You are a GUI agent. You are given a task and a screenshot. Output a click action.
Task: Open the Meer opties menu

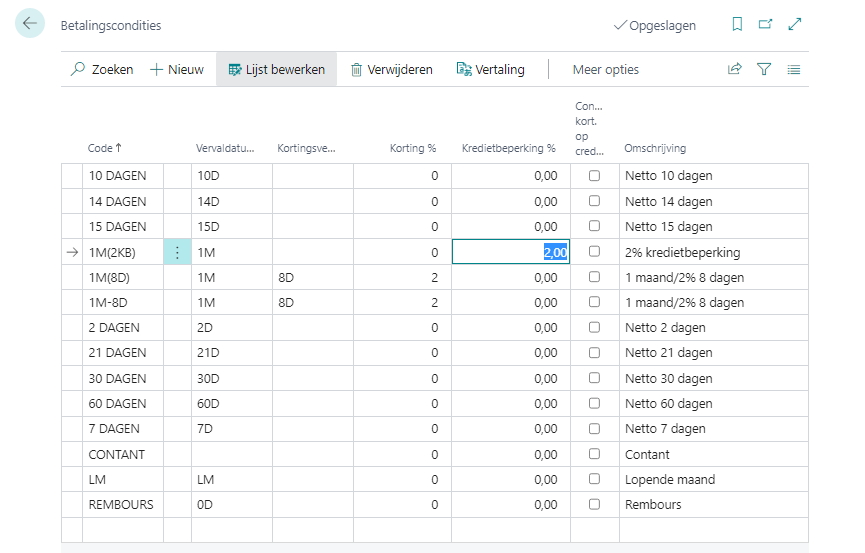tap(605, 69)
